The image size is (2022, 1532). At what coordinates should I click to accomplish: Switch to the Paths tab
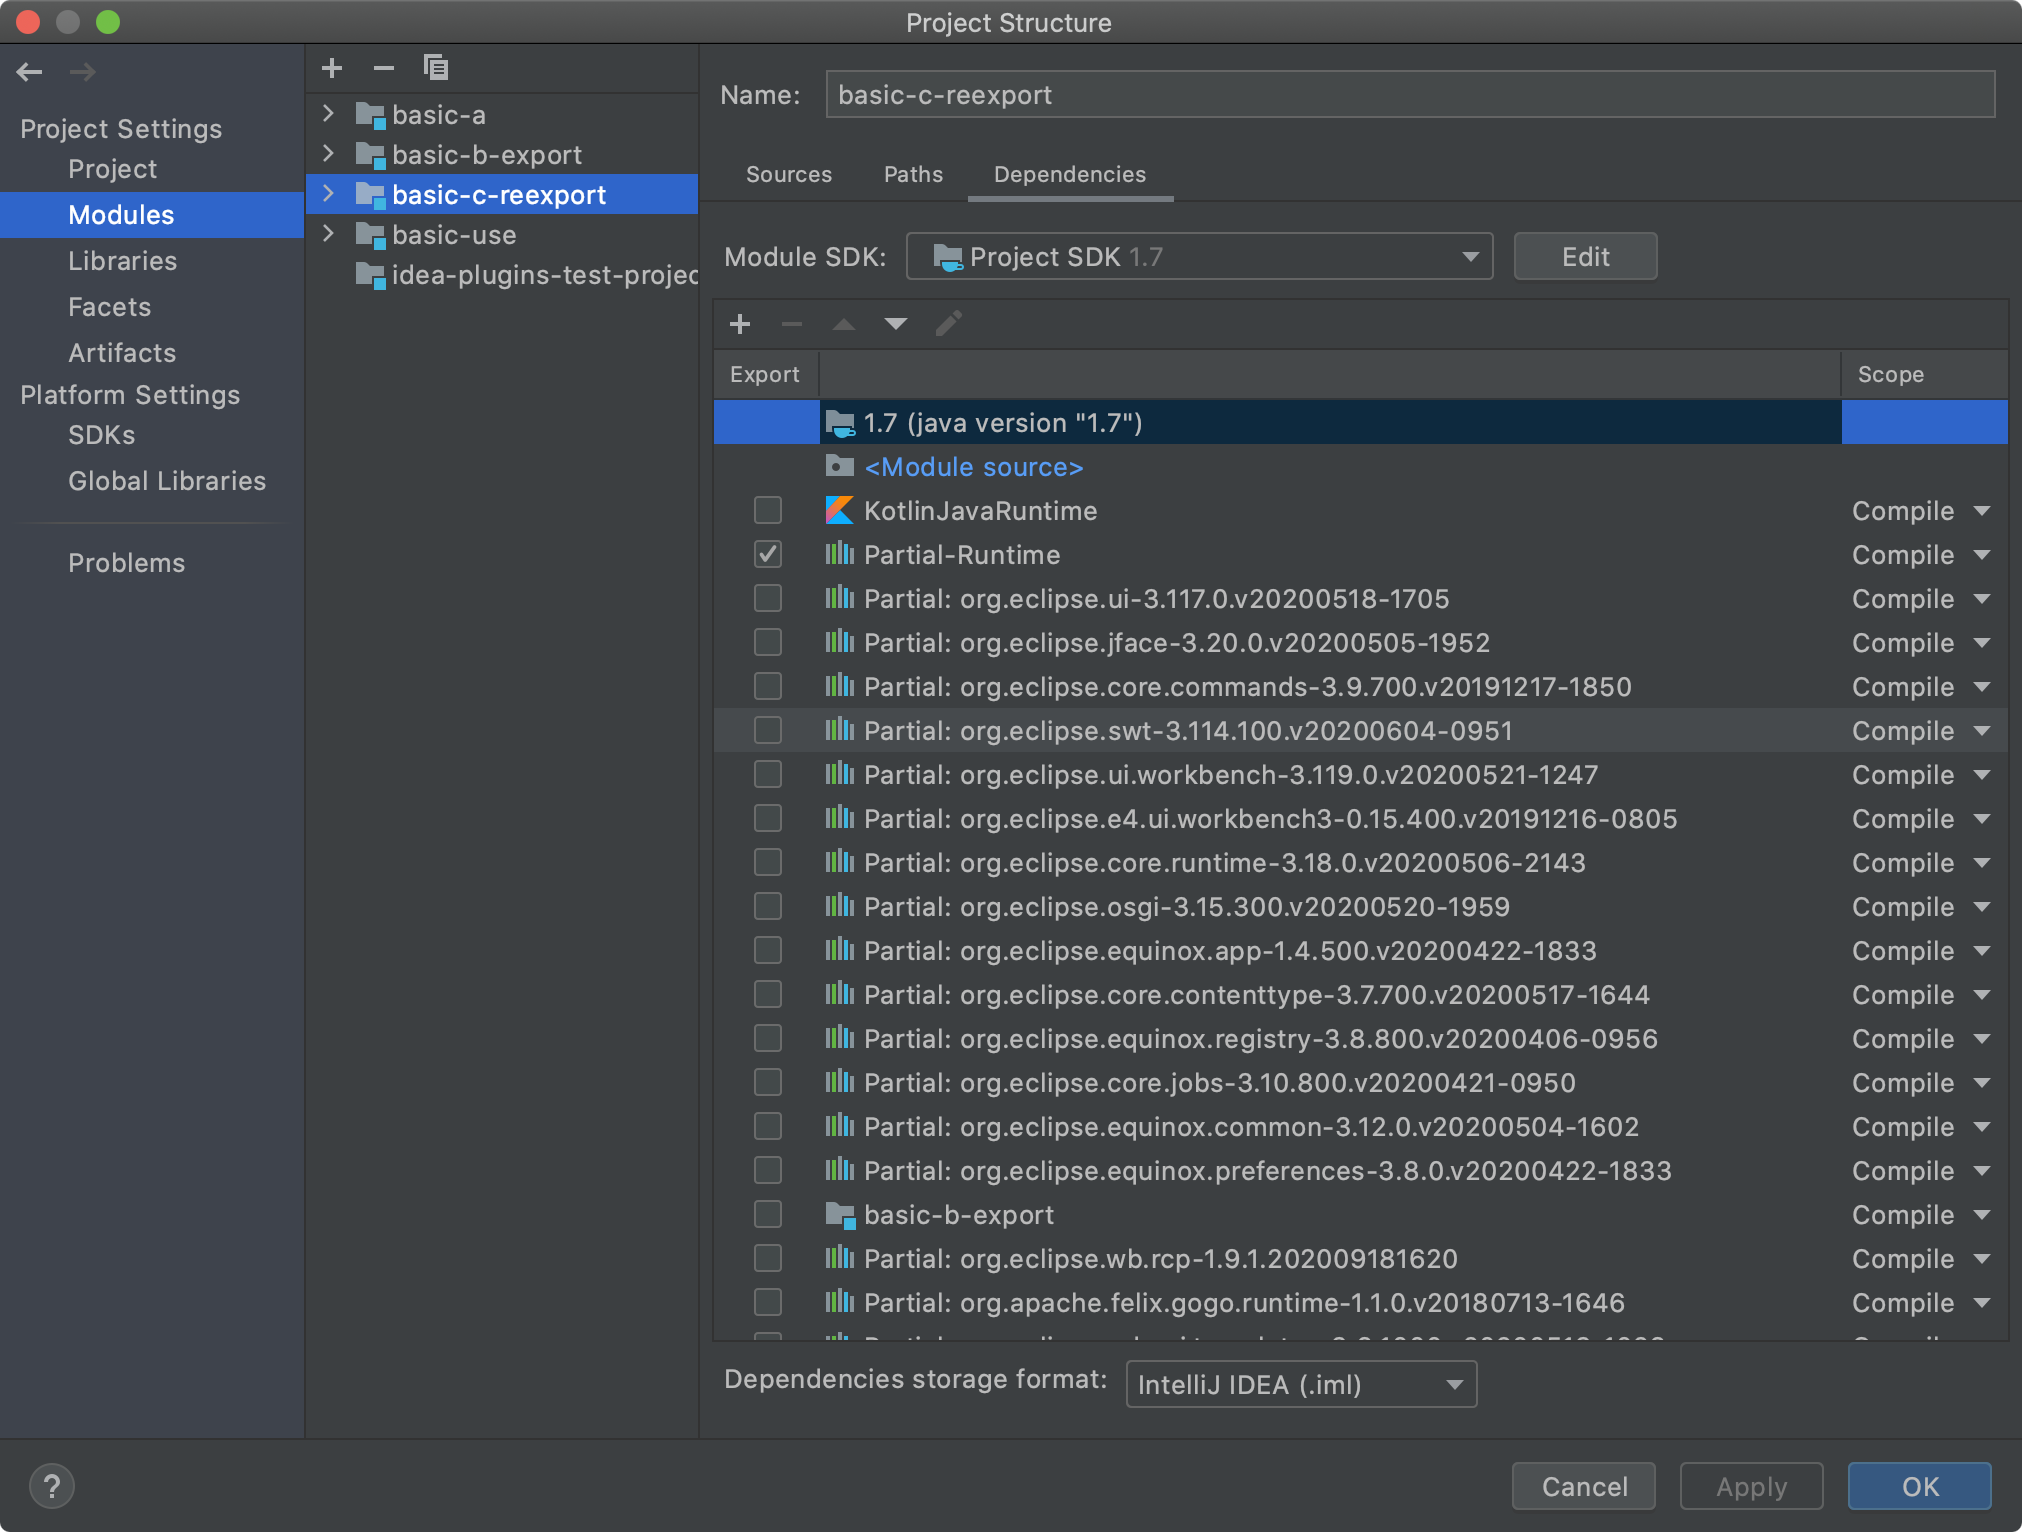click(913, 174)
